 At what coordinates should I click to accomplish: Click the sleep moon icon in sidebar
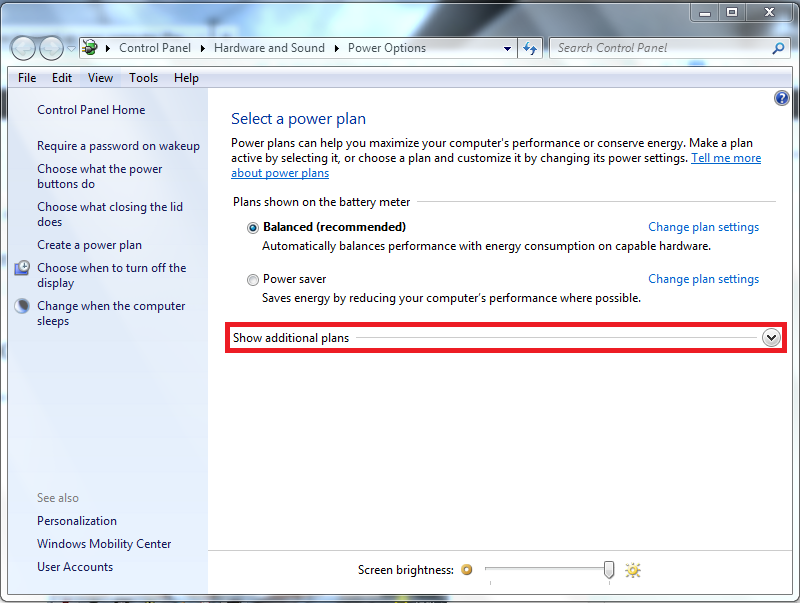(x=22, y=306)
